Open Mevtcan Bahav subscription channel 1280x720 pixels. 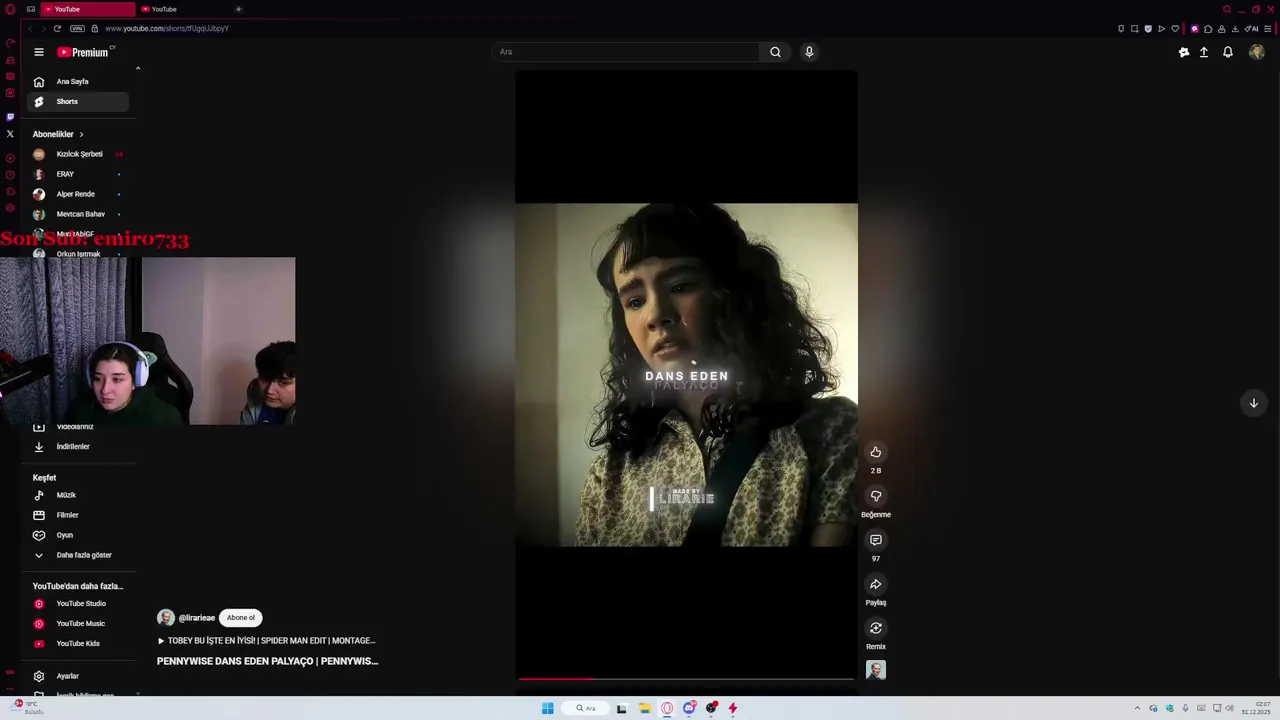[76, 214]
